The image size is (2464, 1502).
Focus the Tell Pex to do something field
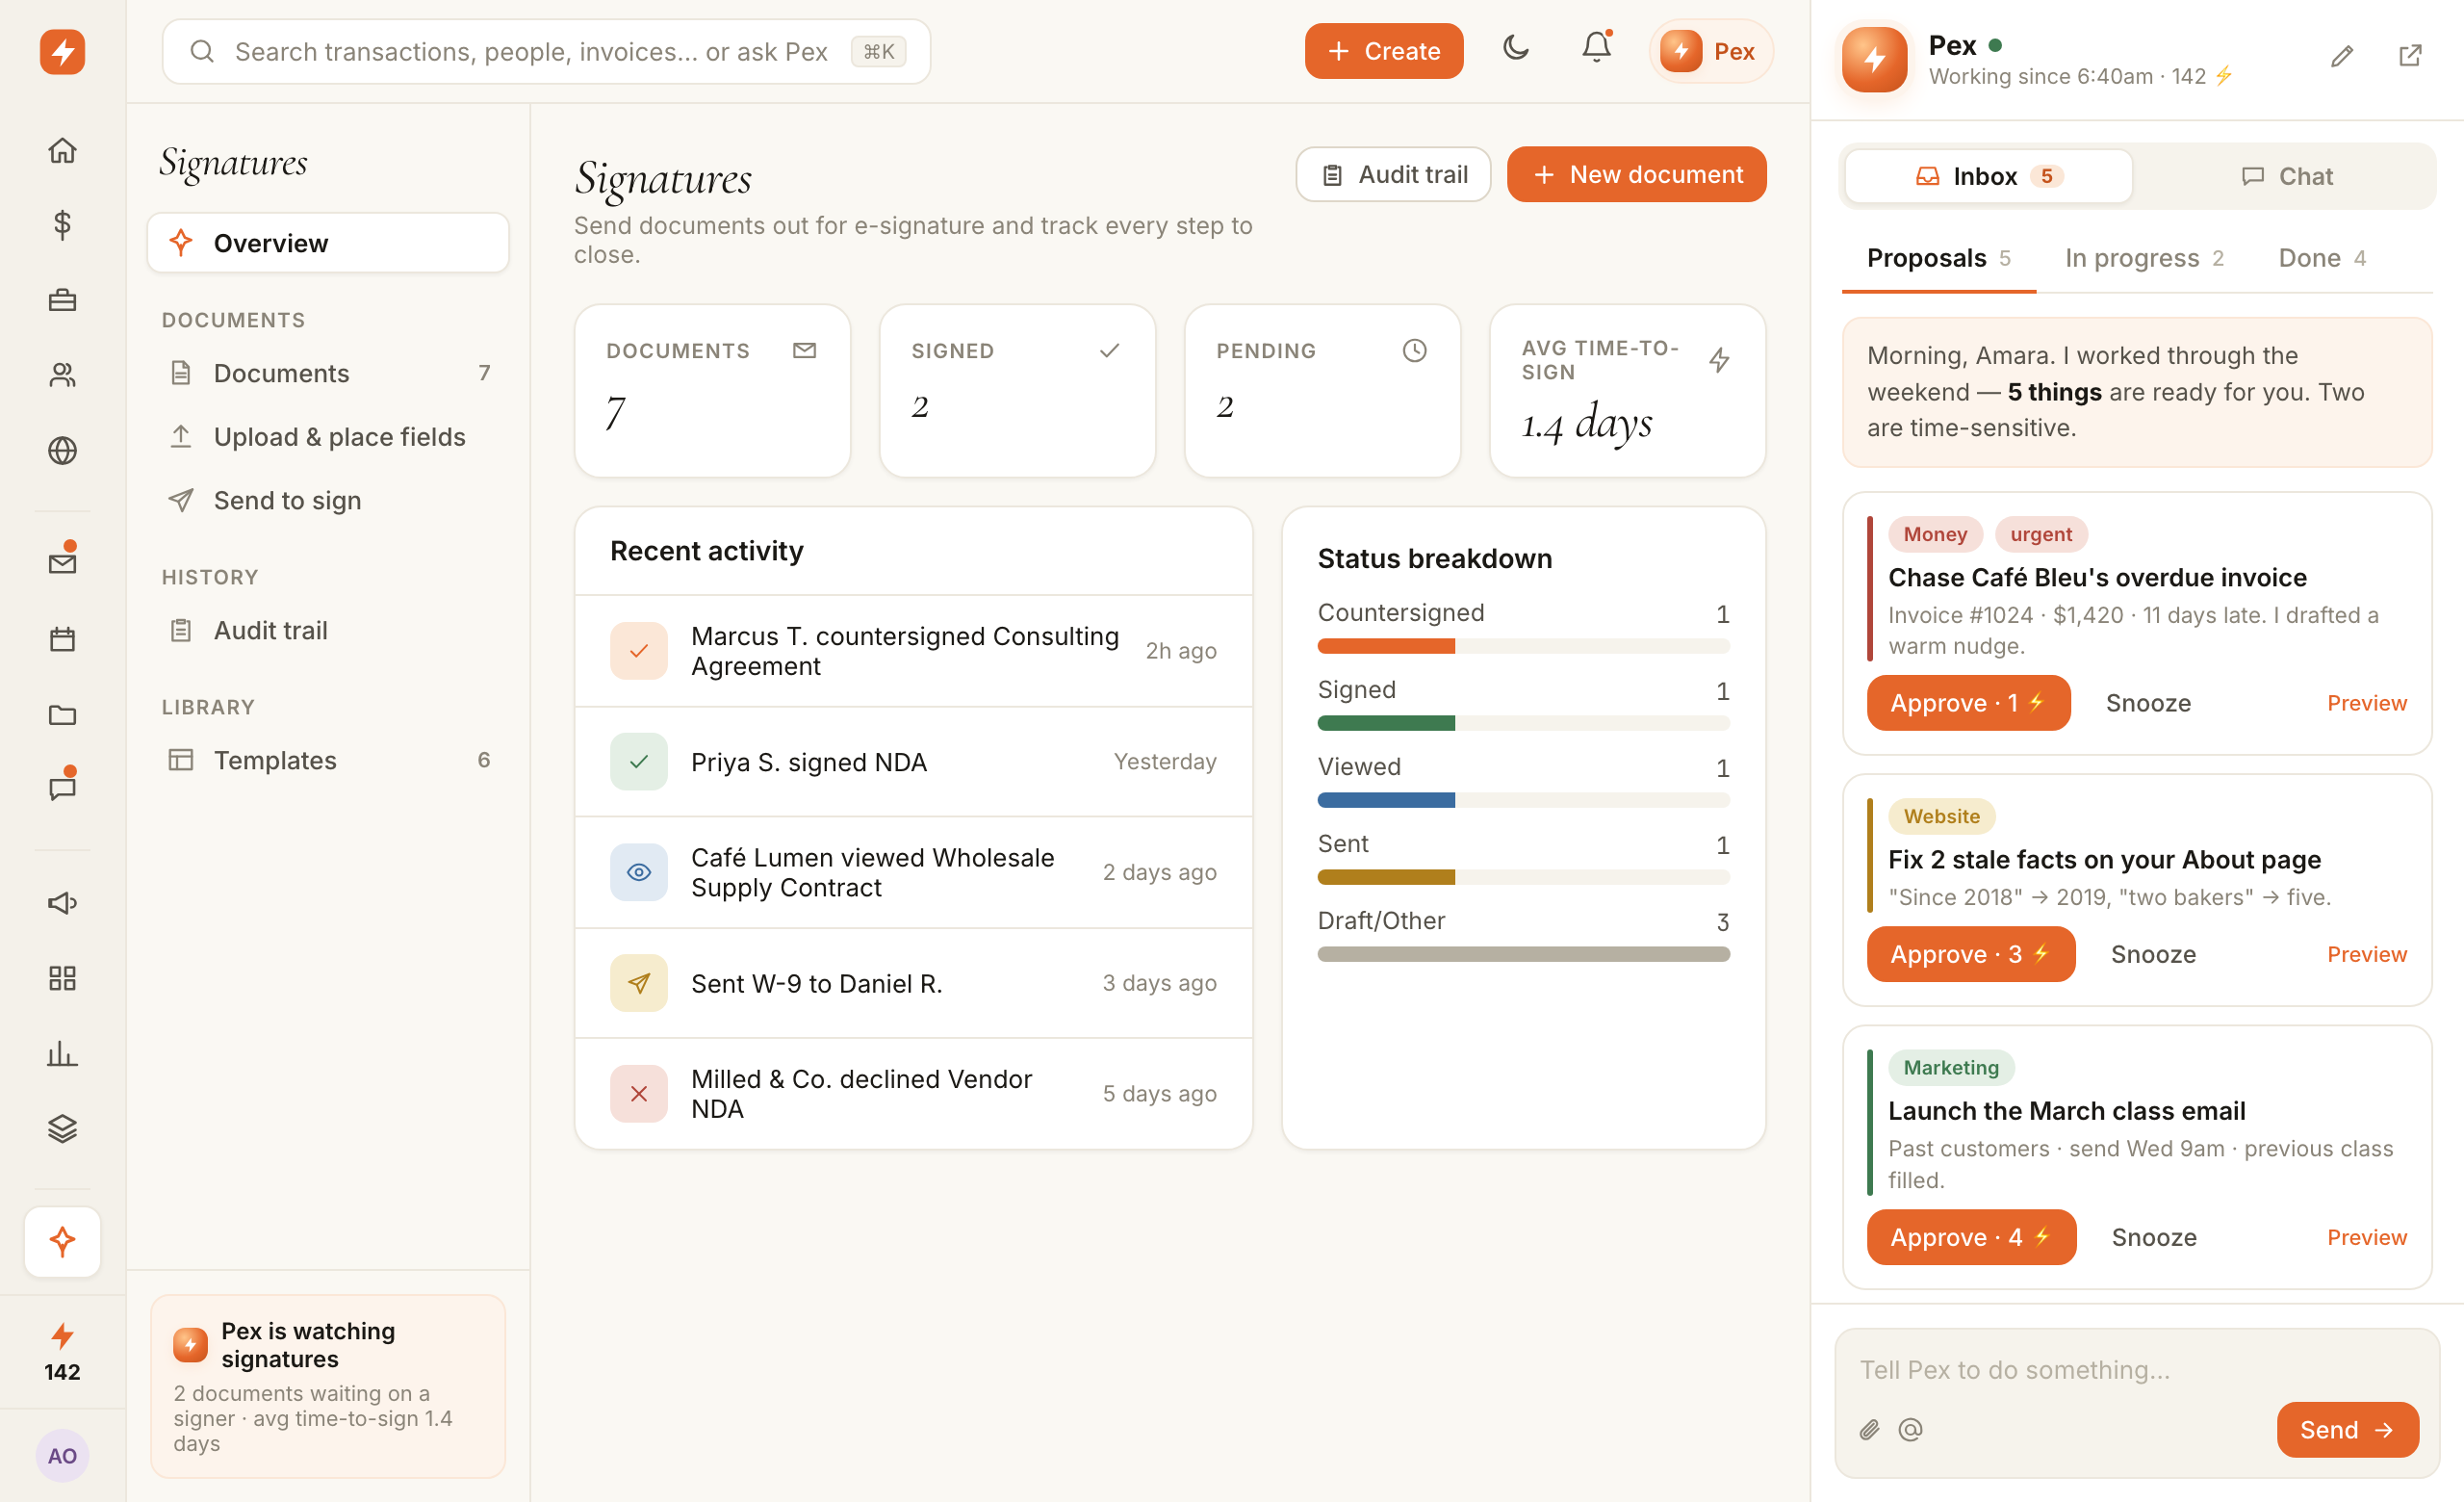point(2136,1370)
